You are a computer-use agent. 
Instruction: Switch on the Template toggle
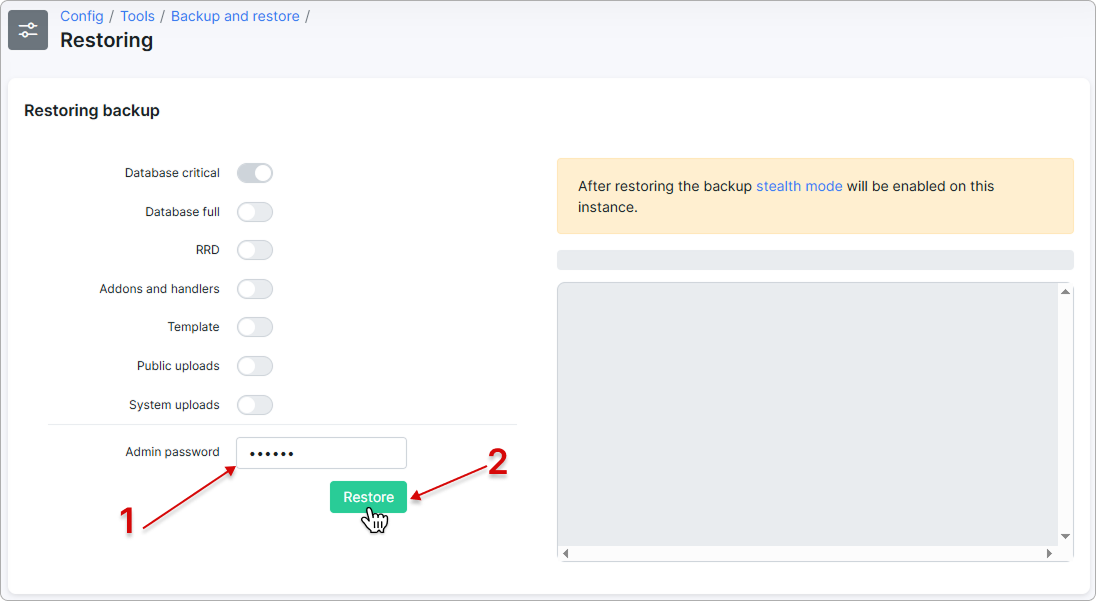255,327
